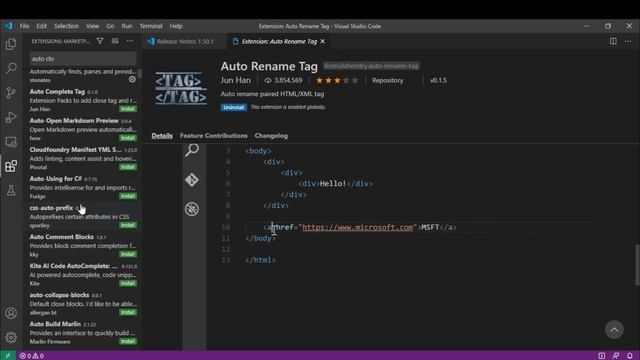The image size is (640, 360).
Task: Install Auto Build Marlin extension
Action: [x=128, y=341]
